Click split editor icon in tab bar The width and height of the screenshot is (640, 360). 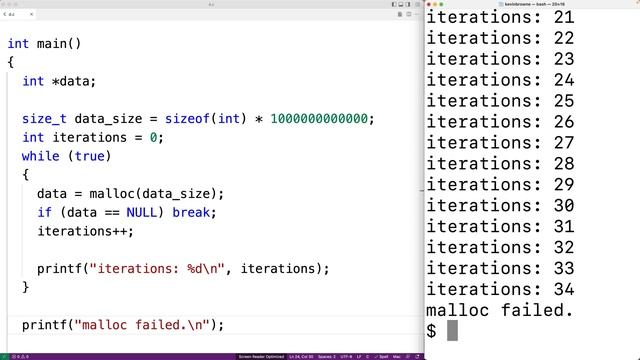click(x=409, y=14)
